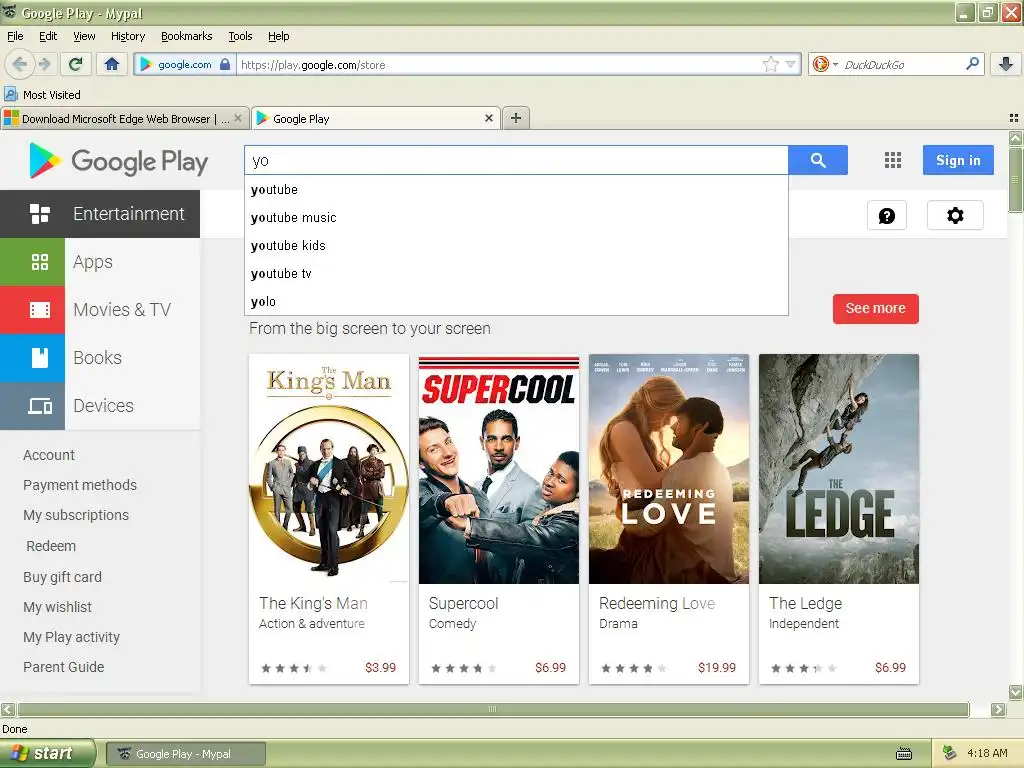Click the $19.99 price of Redeeming Love

pos(716,667)
